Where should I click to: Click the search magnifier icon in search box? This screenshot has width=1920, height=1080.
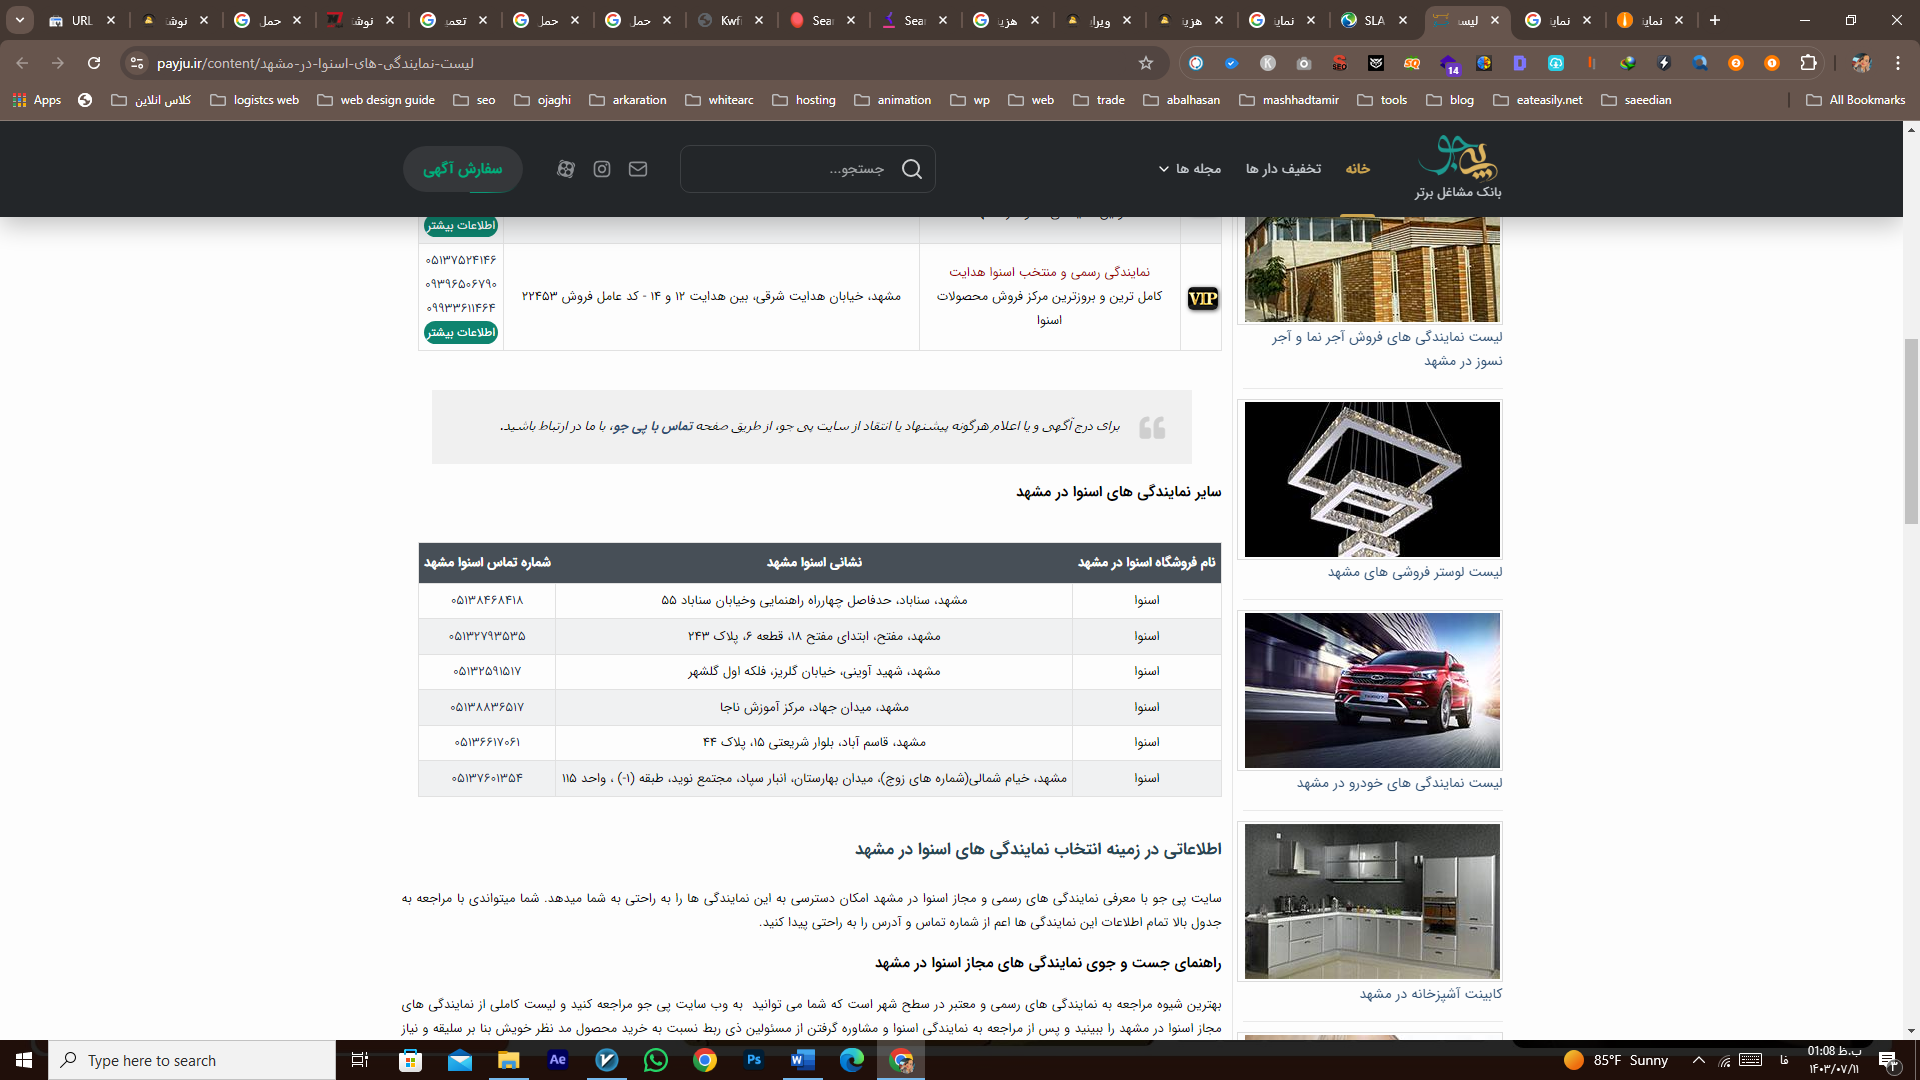pyautogui.click(x=911, y=169)
